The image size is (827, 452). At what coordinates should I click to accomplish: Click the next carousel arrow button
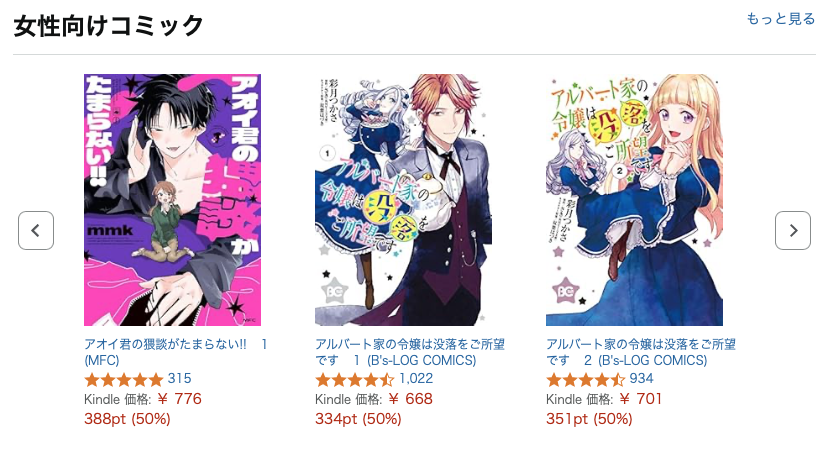[793, 230]
